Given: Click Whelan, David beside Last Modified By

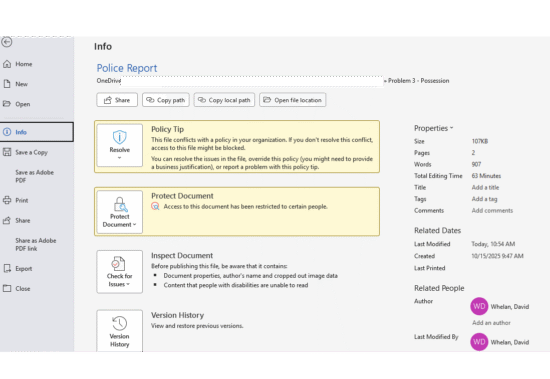Looking at the screenshot, I should (510, 342).
